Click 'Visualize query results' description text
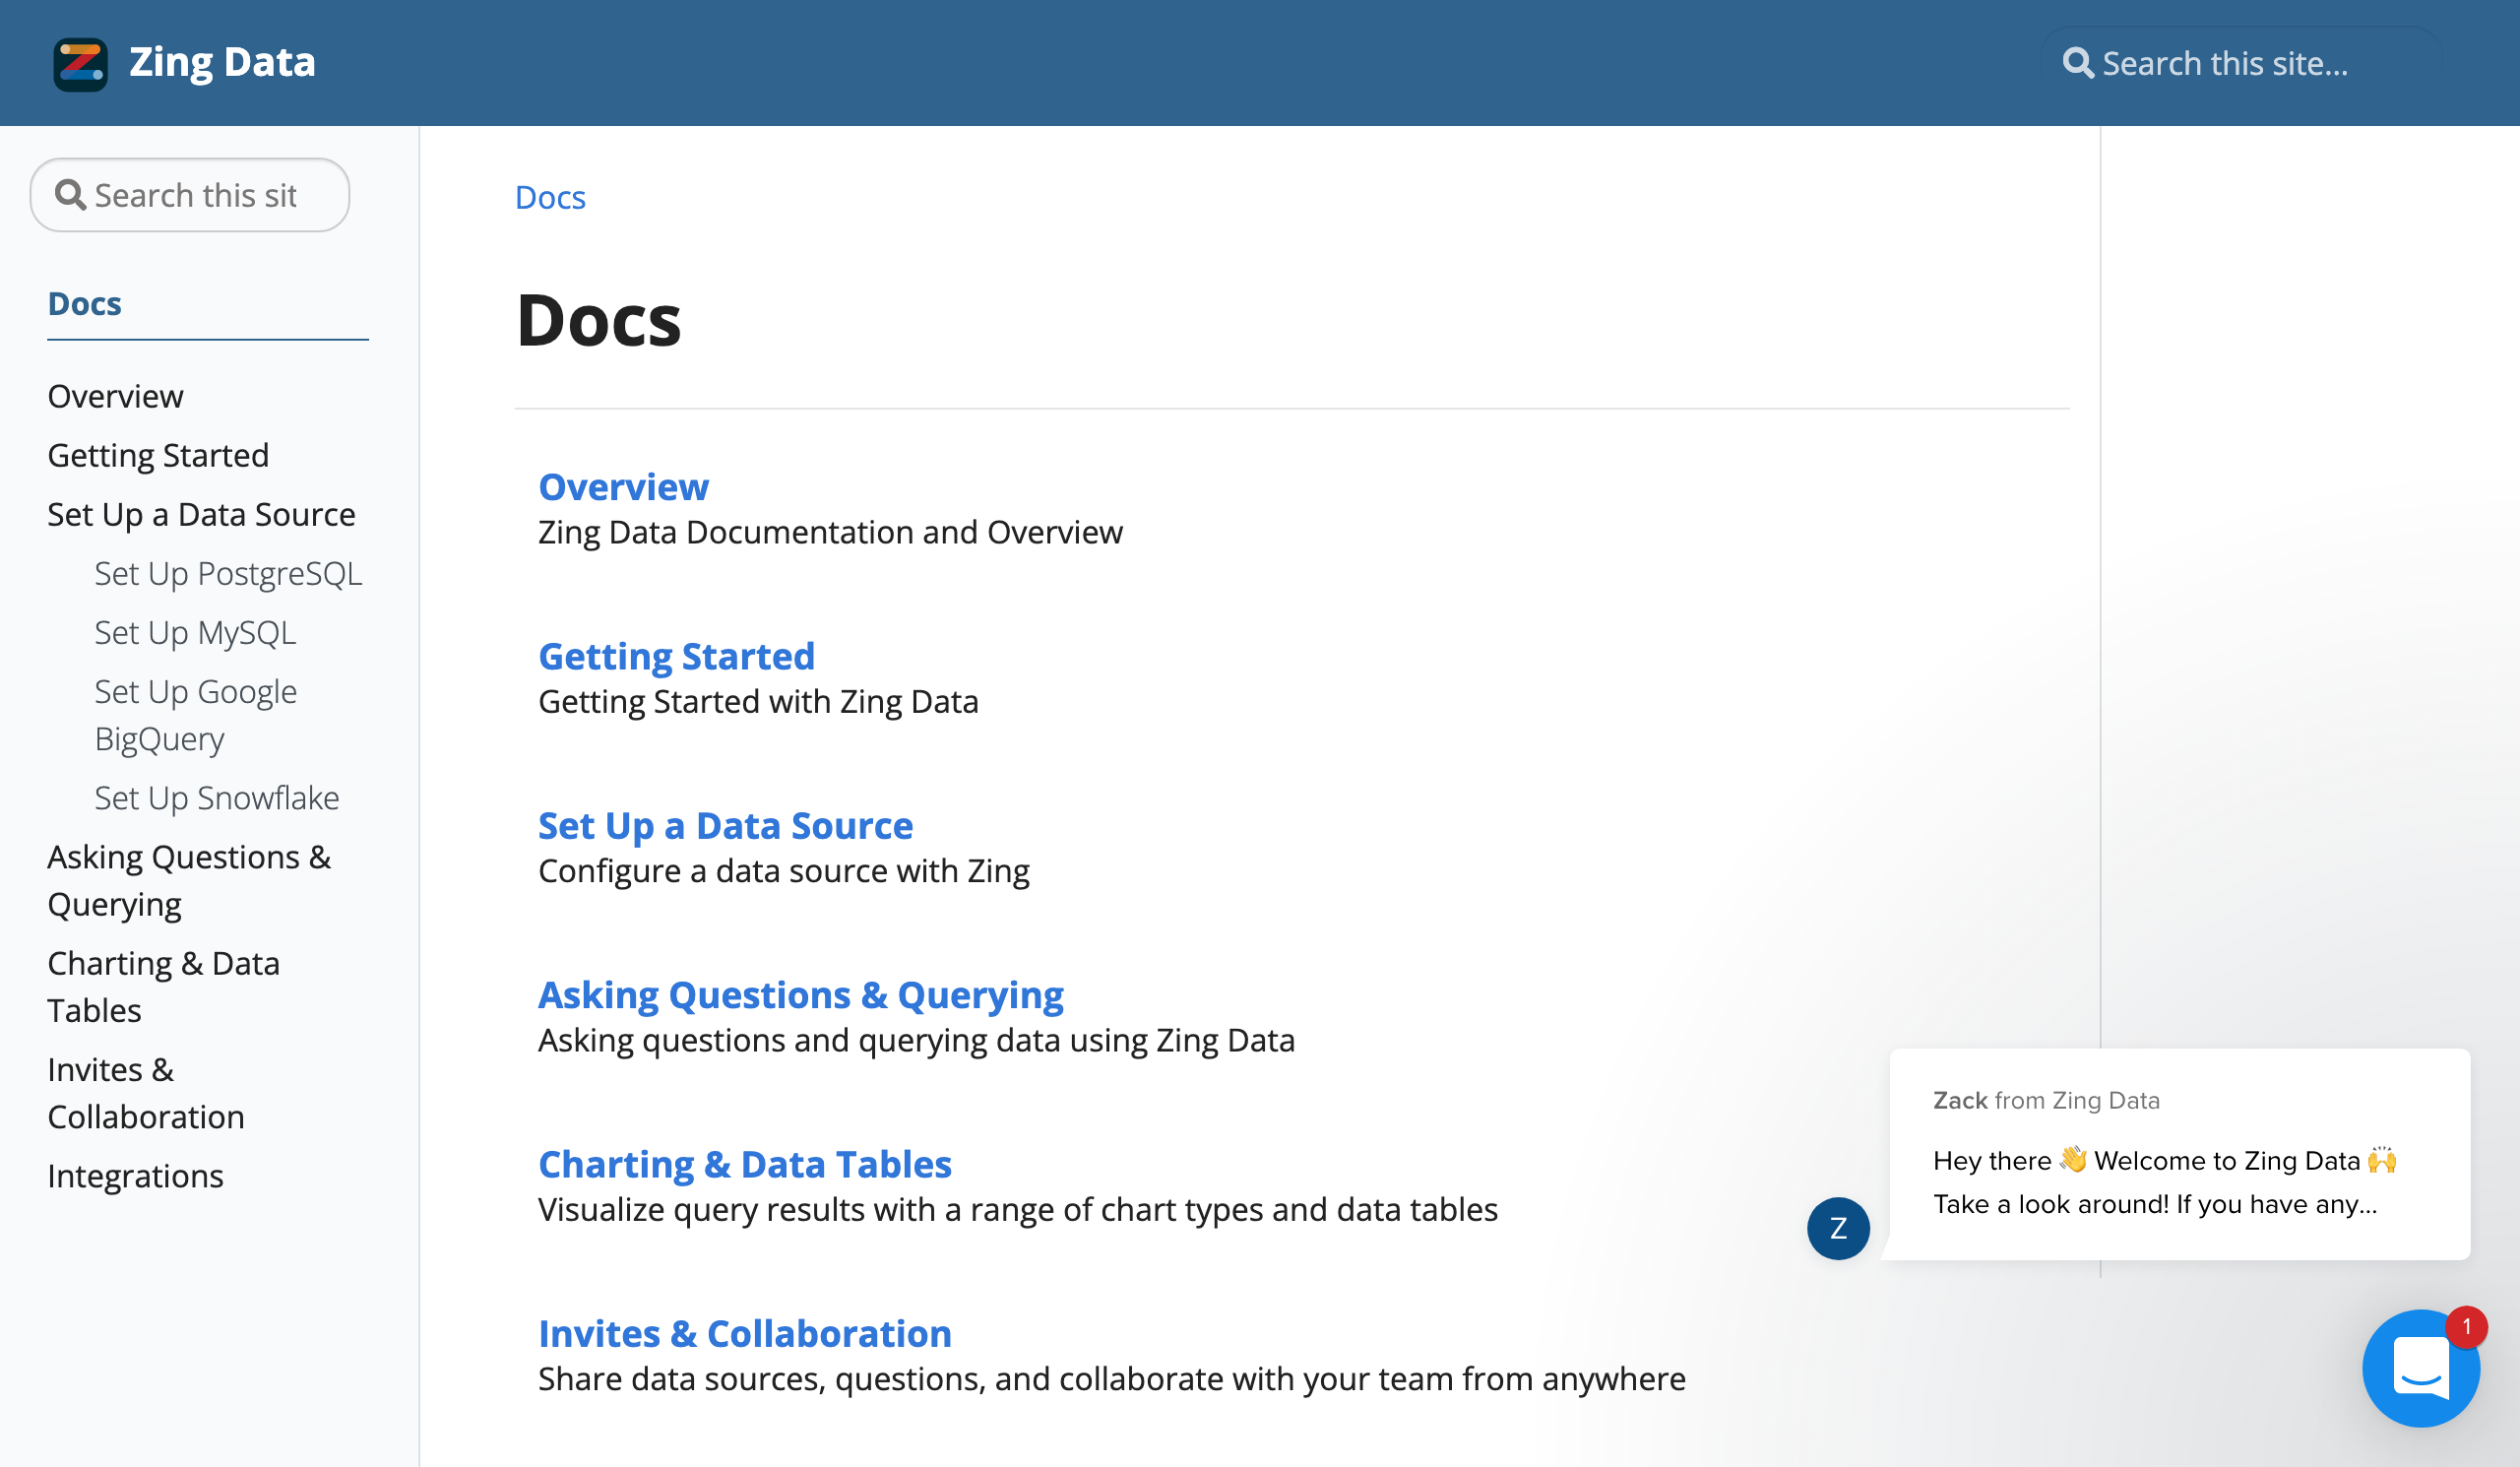The width and height of the screenshot is (2520, 1467). pyautogui.click(x=1018, y=1210)
